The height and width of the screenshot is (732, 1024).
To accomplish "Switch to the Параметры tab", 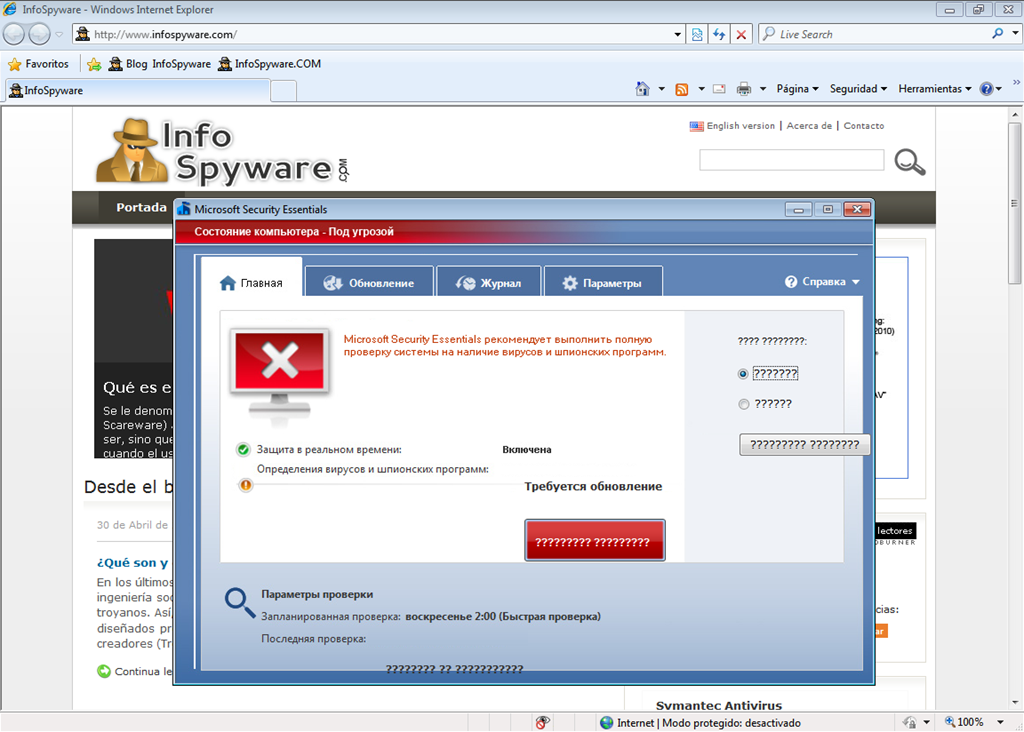I will [603, 283].
